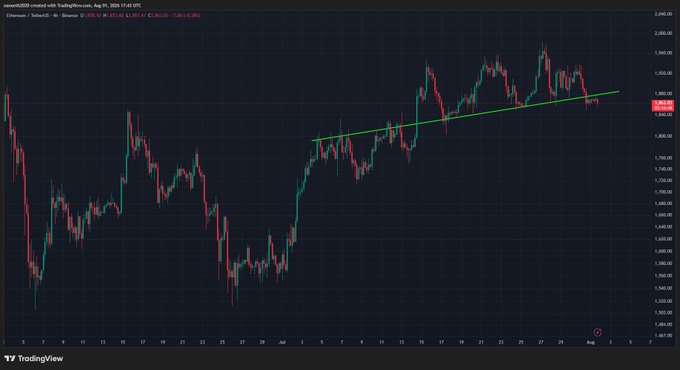
Task: Click the 'Aug' label on the time axis
Action: coord(590,342)
